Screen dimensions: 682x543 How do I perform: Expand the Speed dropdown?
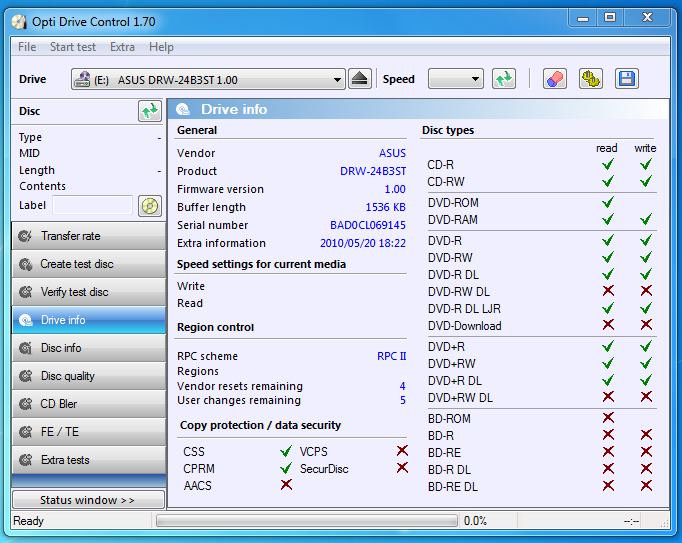point(455,79)
